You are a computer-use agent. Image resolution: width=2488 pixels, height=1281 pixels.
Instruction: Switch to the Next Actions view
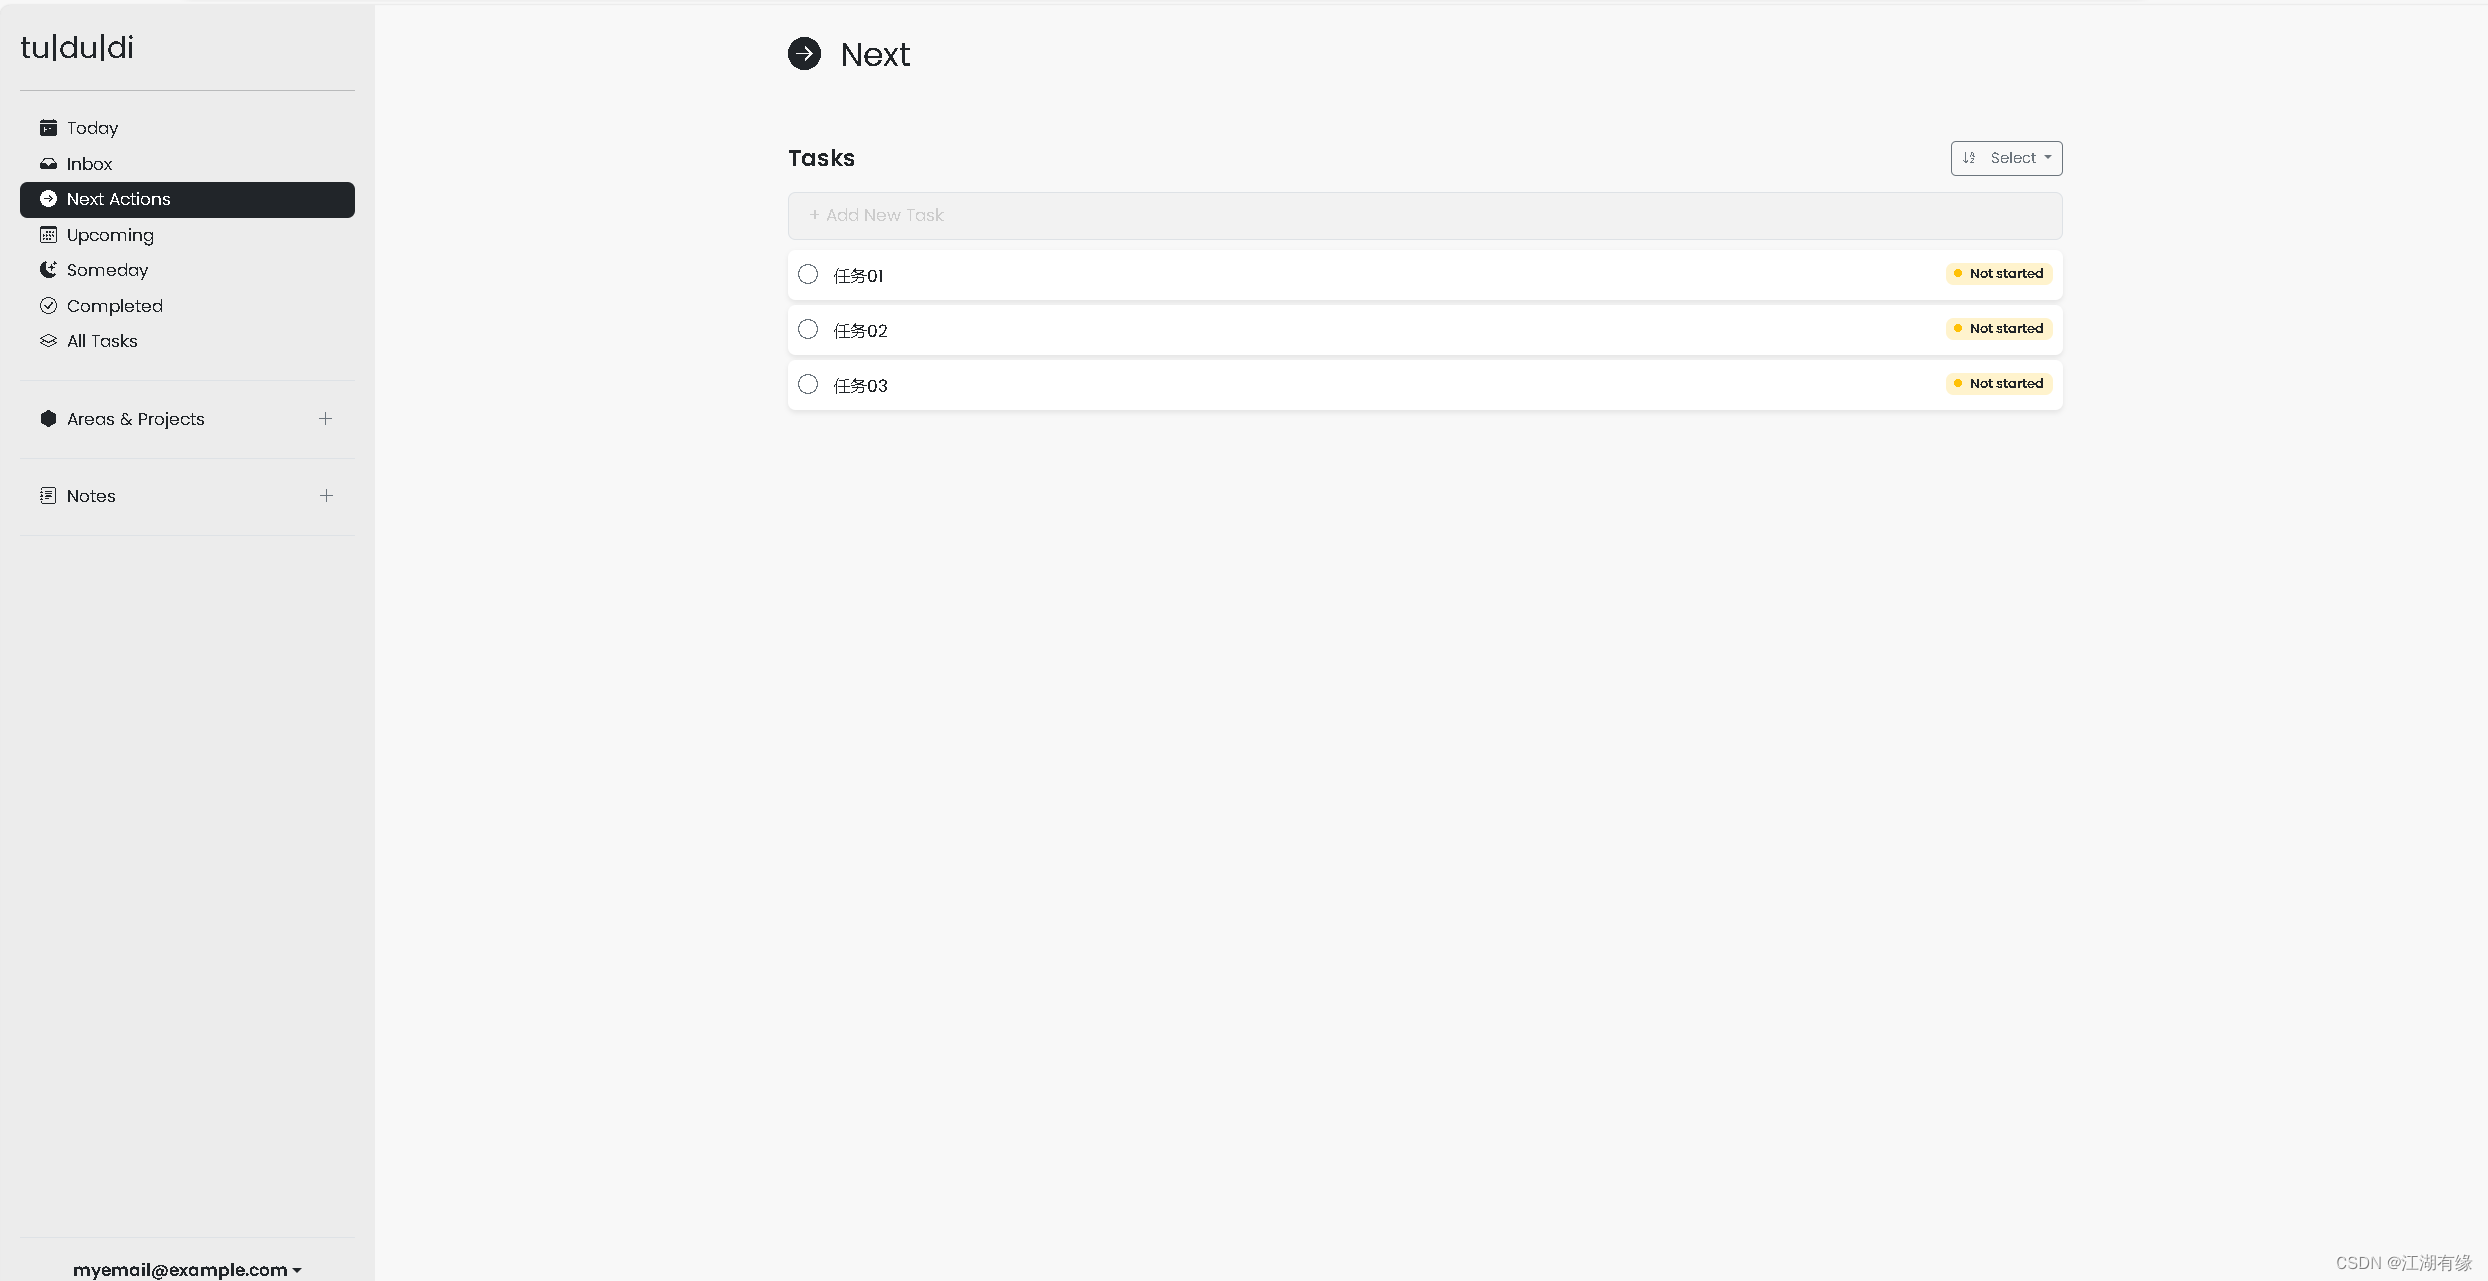coord(118,200)
